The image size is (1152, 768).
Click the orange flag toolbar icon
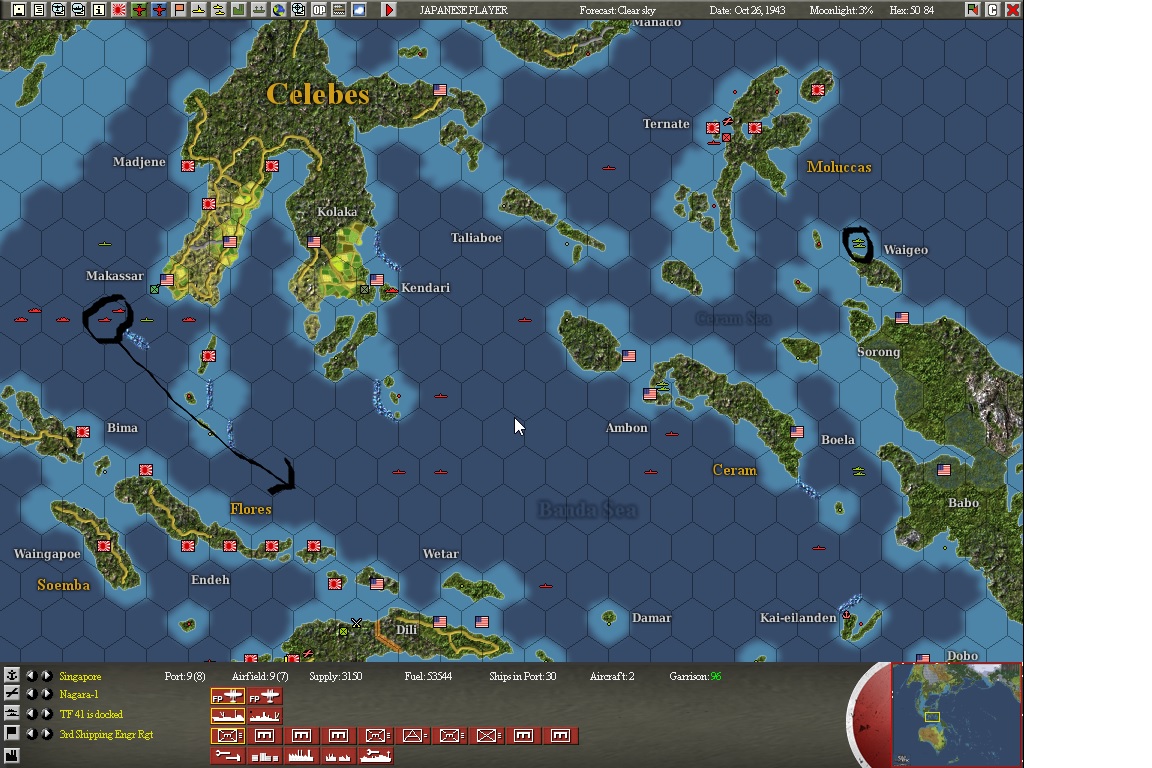(179, 10)
